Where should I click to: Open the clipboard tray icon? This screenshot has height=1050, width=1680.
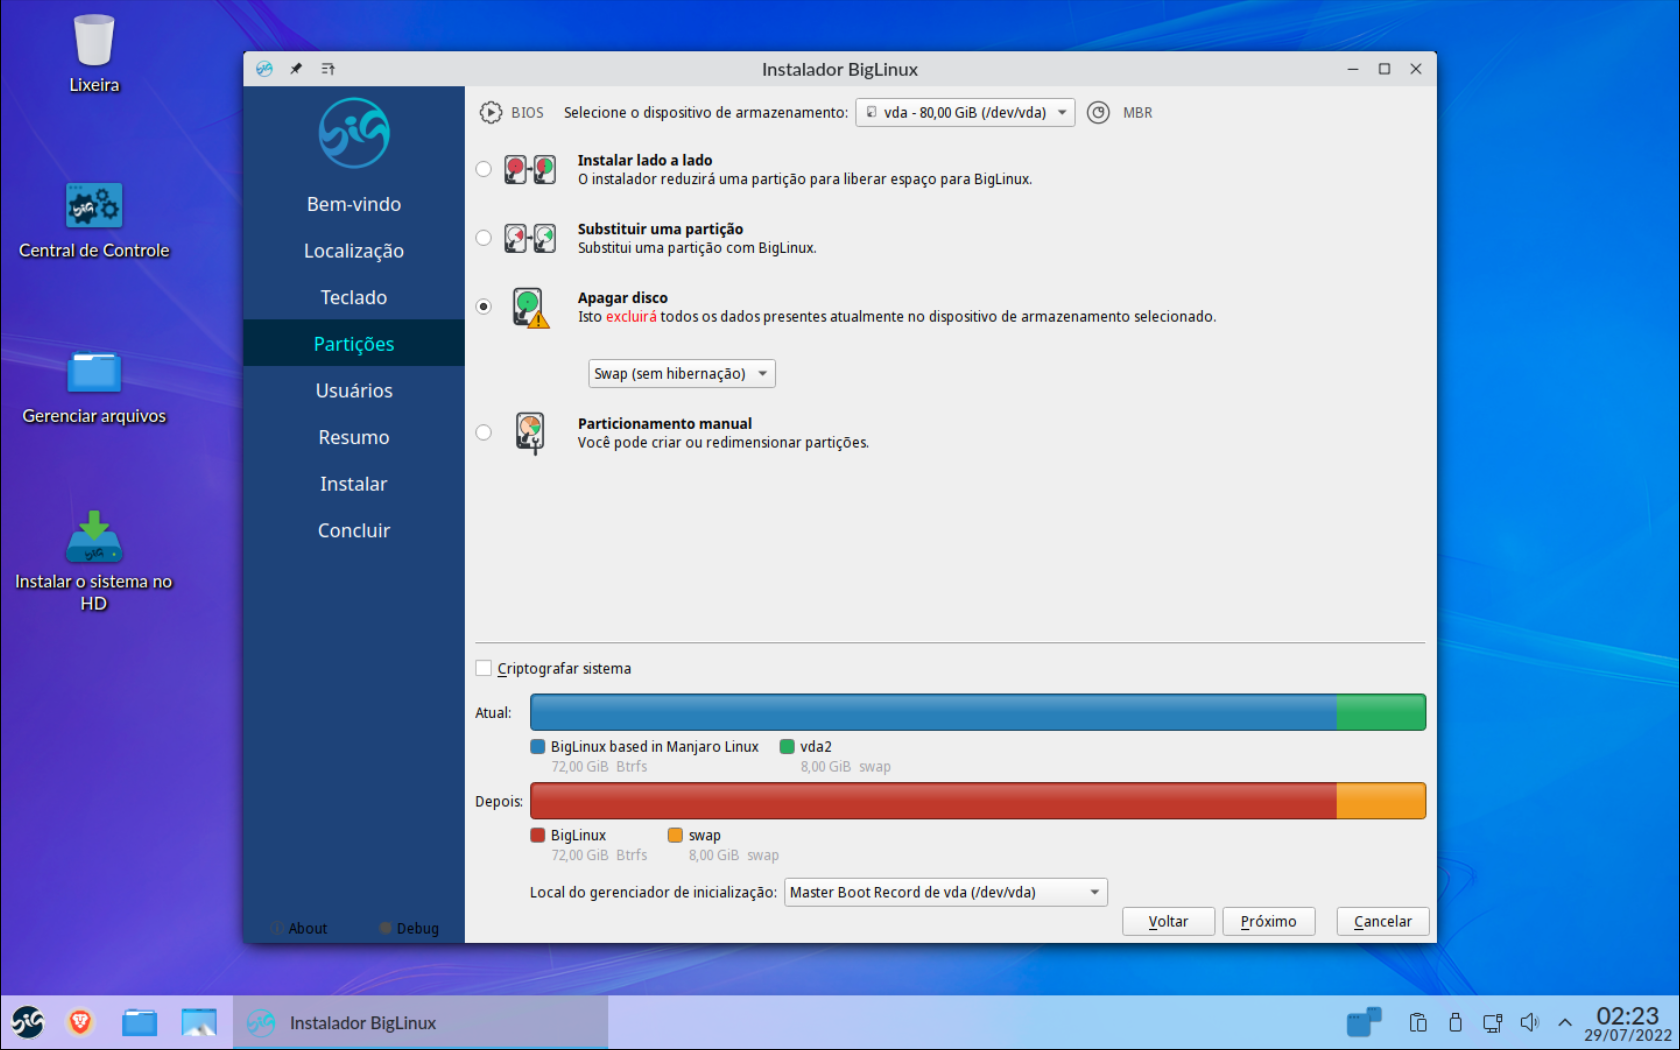pos(1418,1022)
